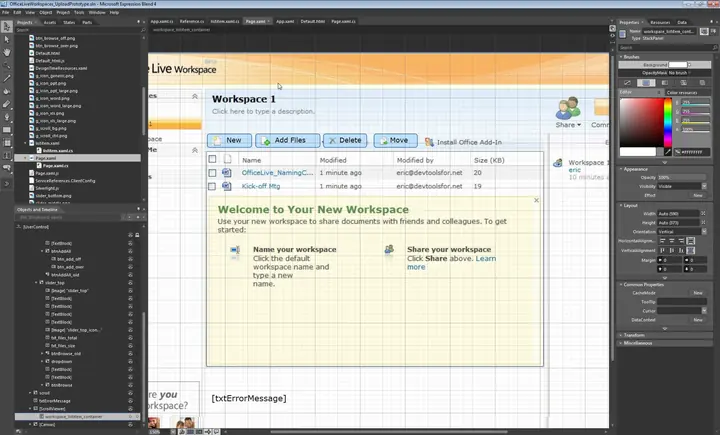Click the rainbow hue slider strip
Screen dimensions: 720x435
(x=668, y=123)
